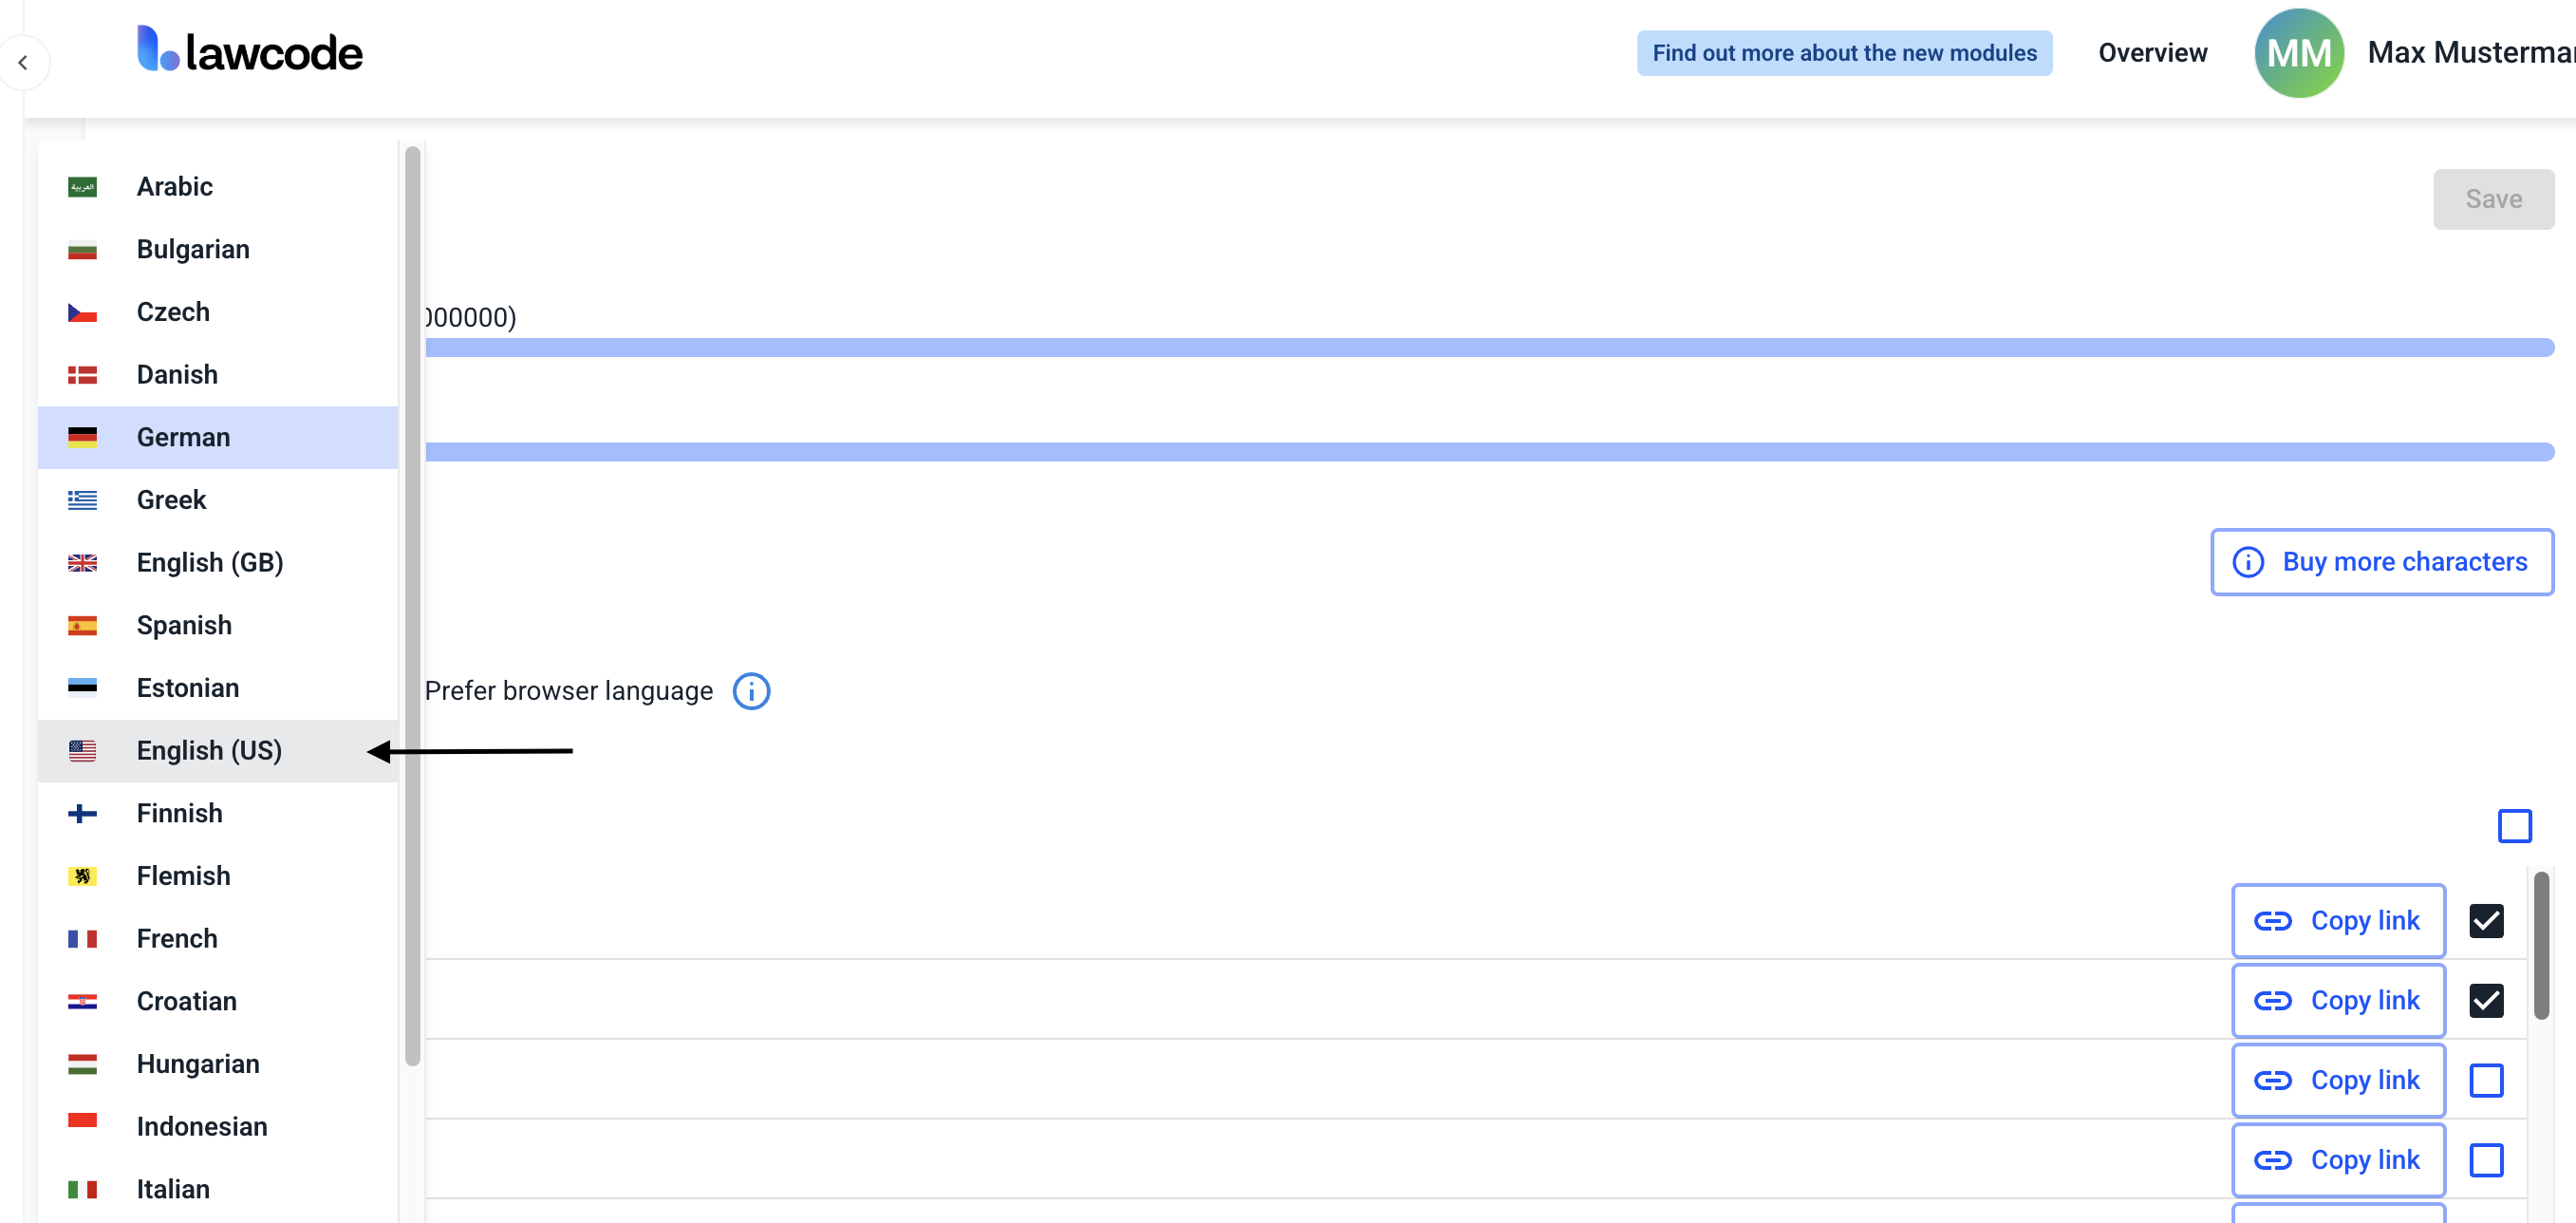Tick the select-all checkbox above the list
Image resolution: width=2576 pixels, height=1223 pixels.
[x=2514, y=826]
